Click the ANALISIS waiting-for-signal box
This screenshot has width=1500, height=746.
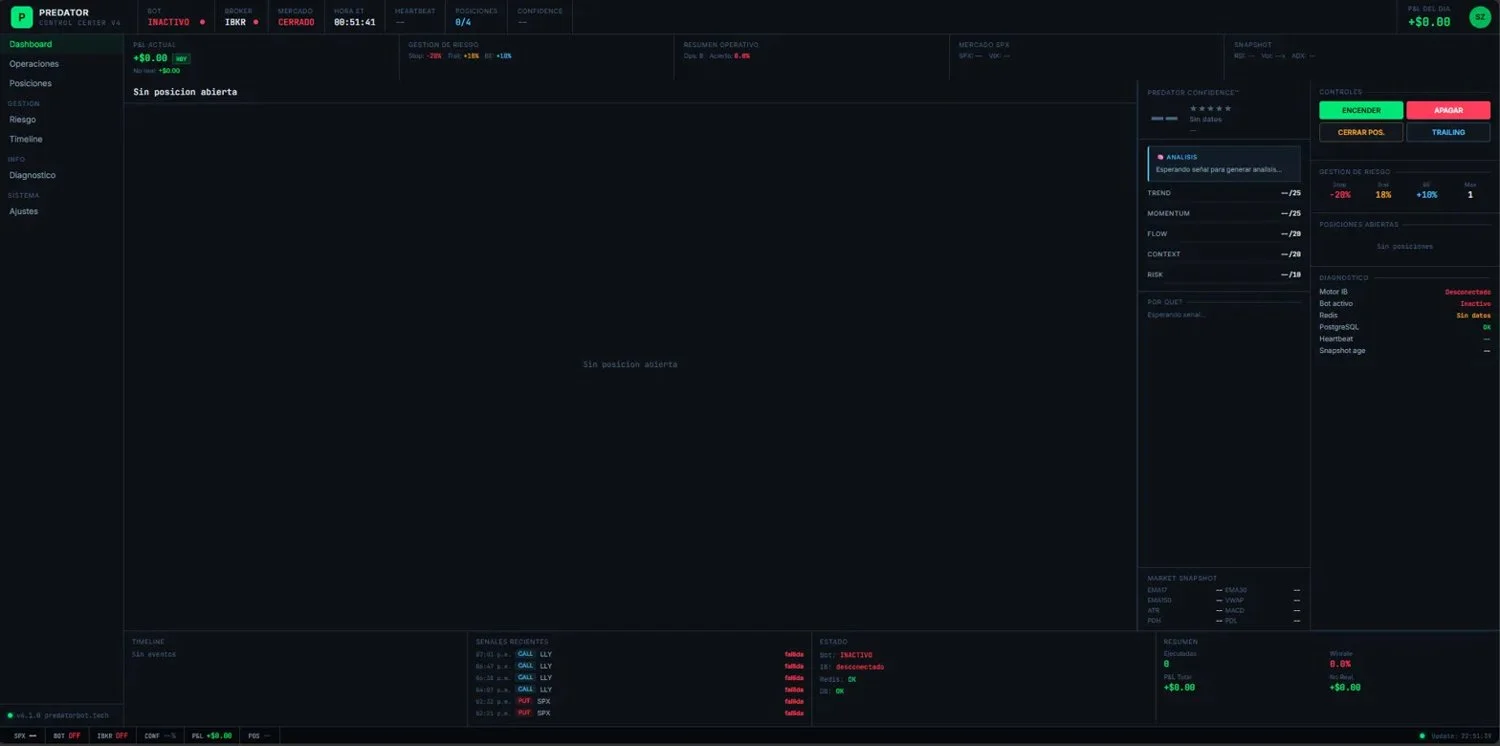(1224, 164)
